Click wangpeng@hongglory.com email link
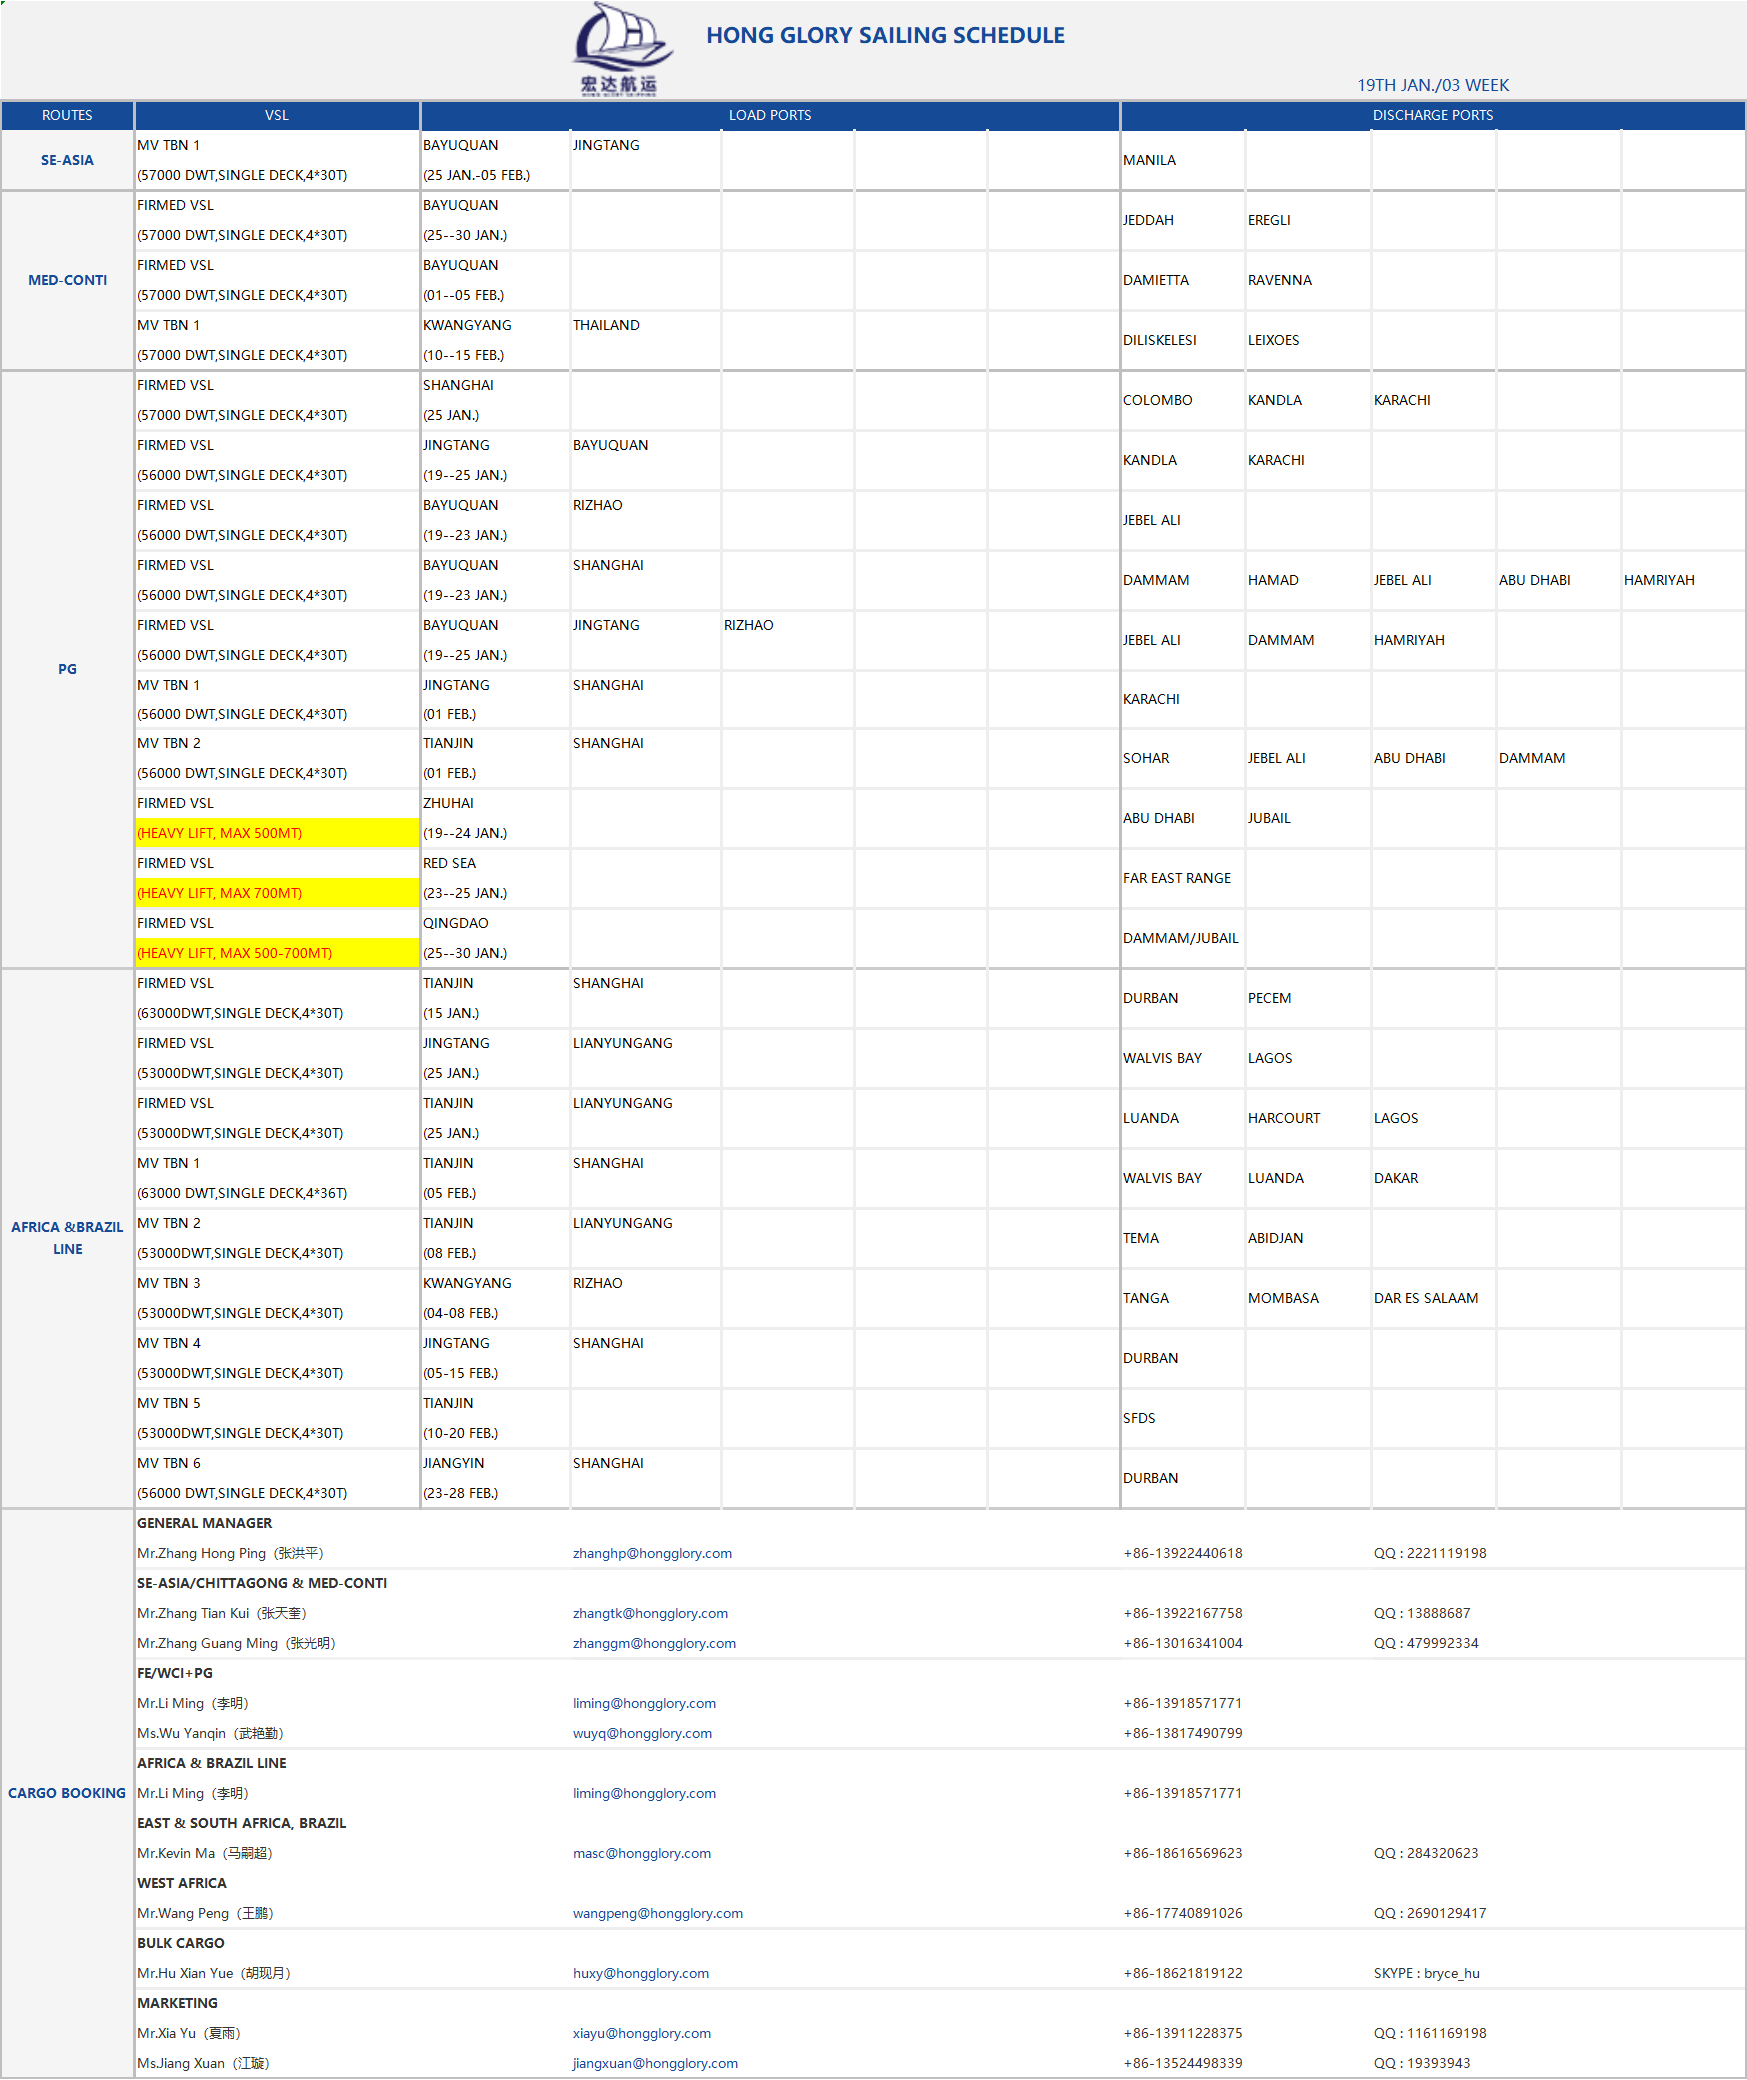Image resolution: width=1747 pixels, height=2080 pixels. tap(657, 1913)
